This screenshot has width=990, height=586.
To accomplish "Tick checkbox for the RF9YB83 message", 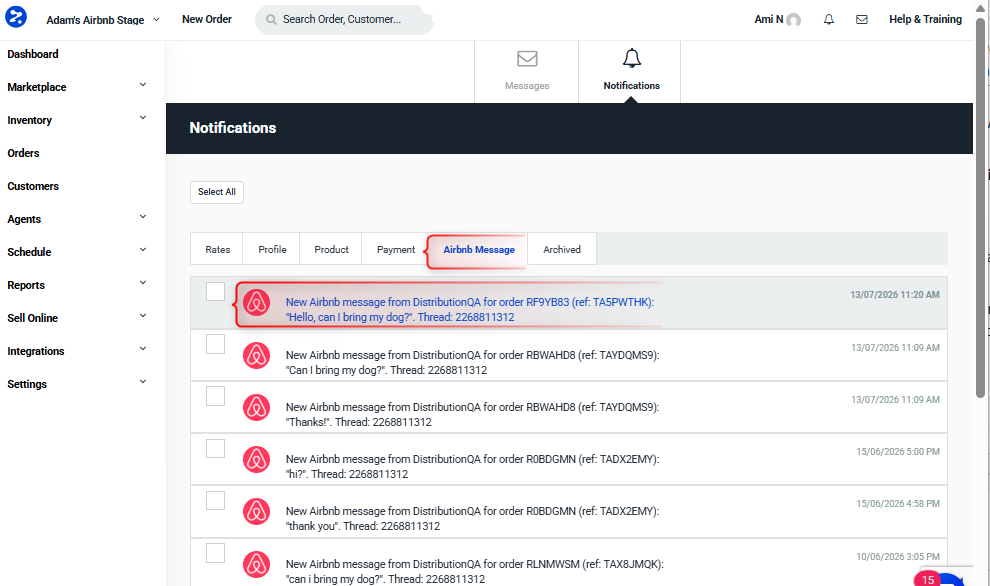I will (x=215, y=291).
